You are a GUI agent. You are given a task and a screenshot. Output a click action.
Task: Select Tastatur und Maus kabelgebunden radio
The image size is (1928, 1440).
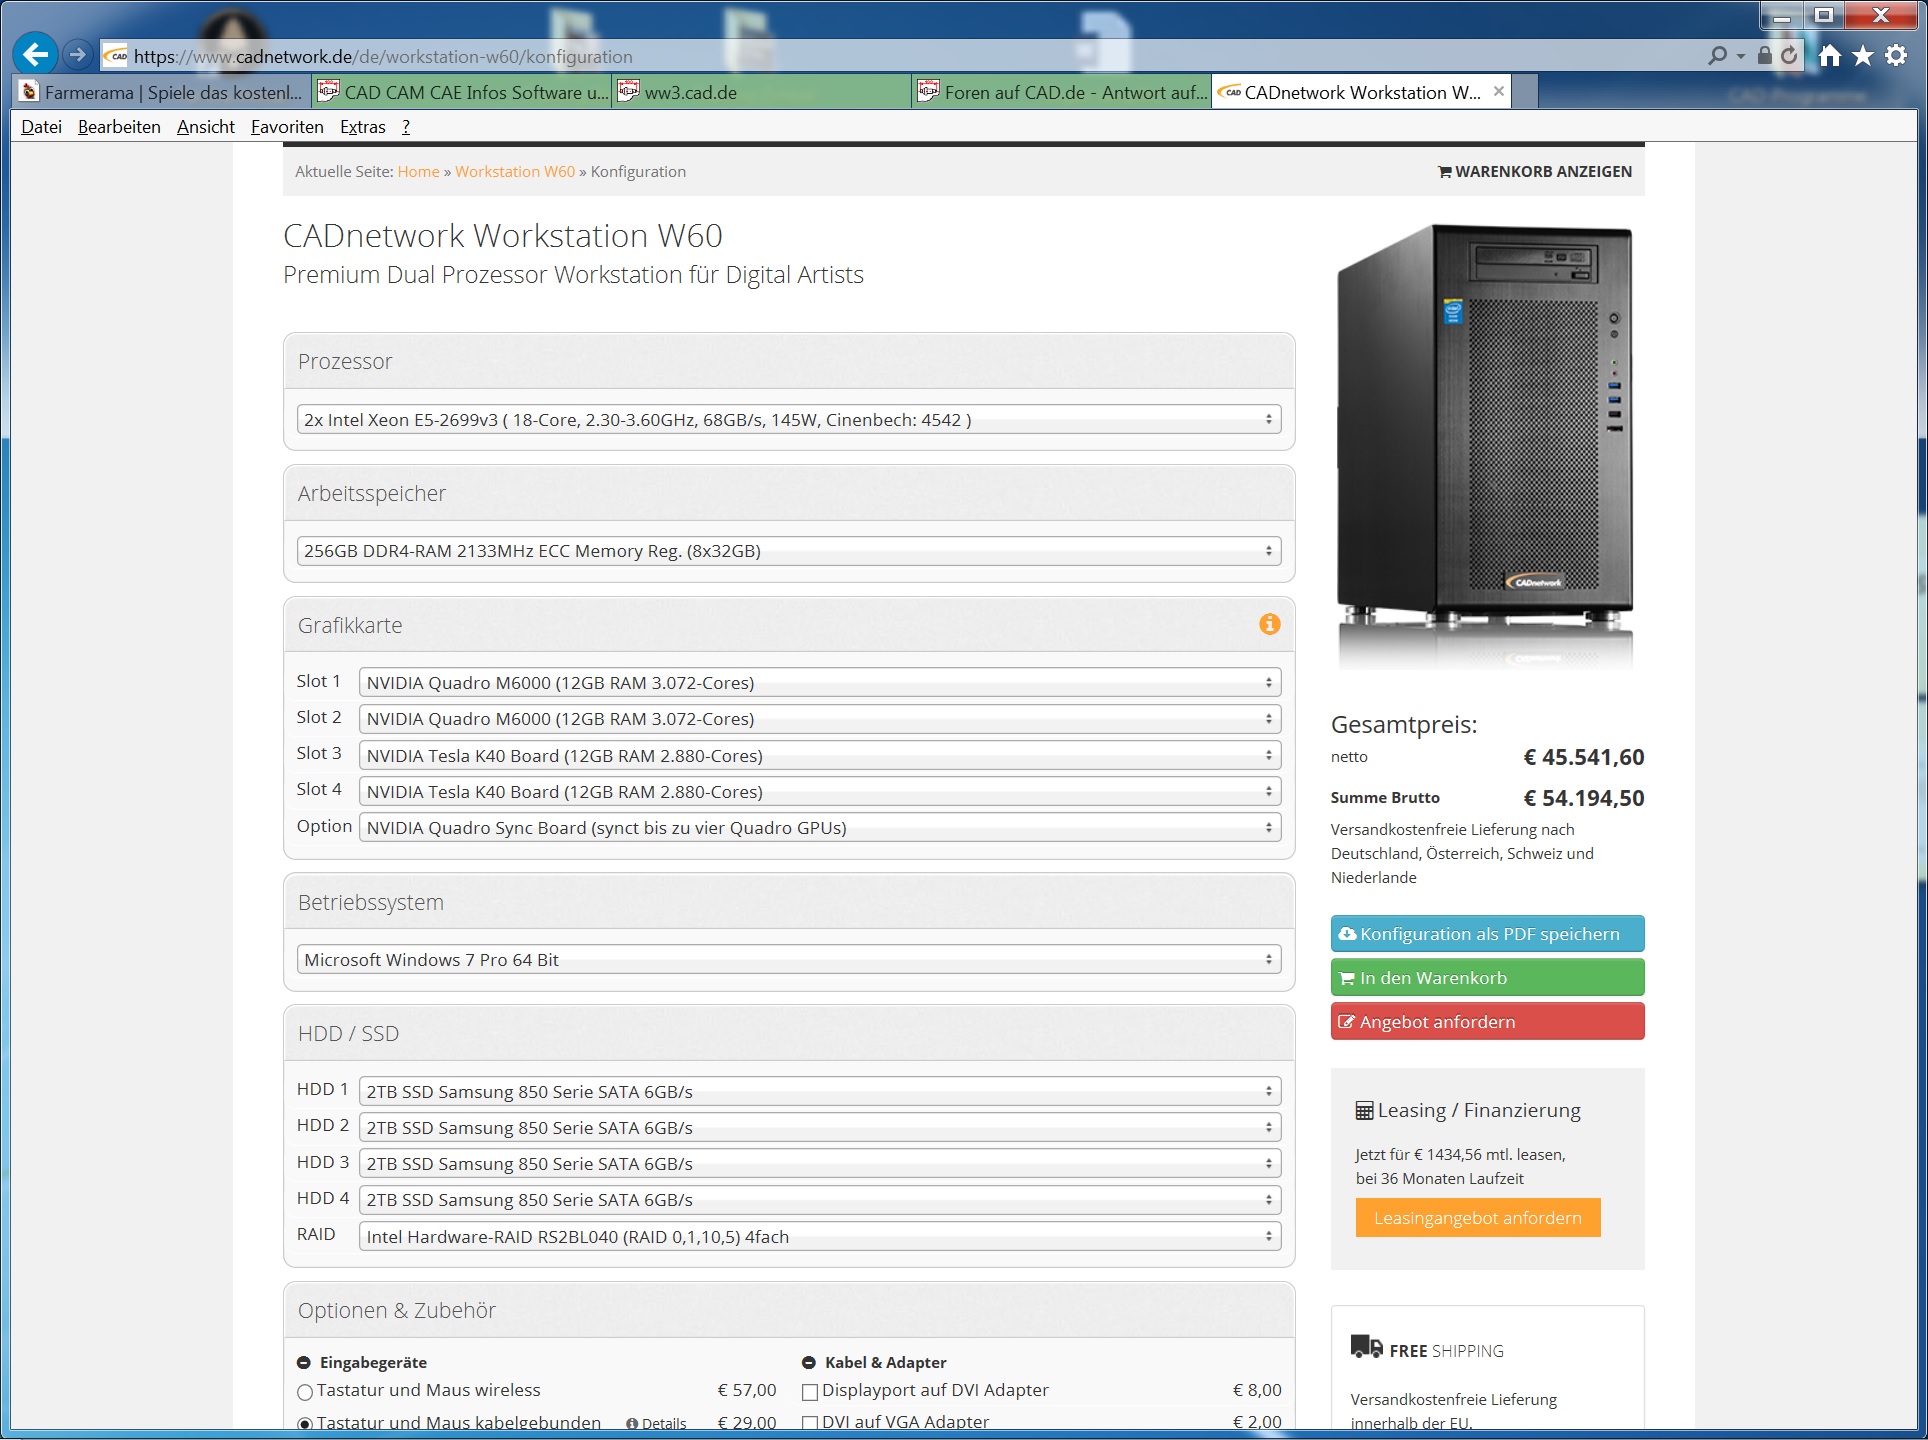coord(305,1423)
